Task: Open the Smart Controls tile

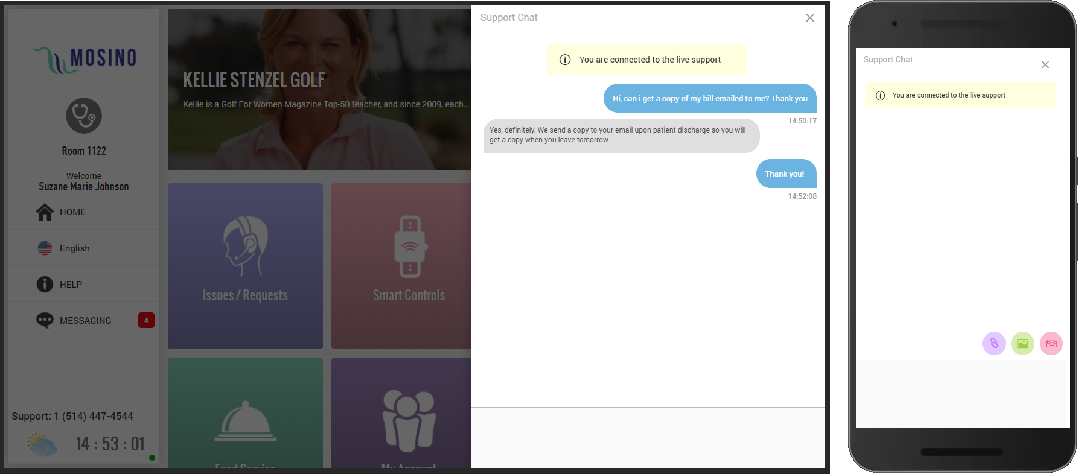Action: pos(400,265)
